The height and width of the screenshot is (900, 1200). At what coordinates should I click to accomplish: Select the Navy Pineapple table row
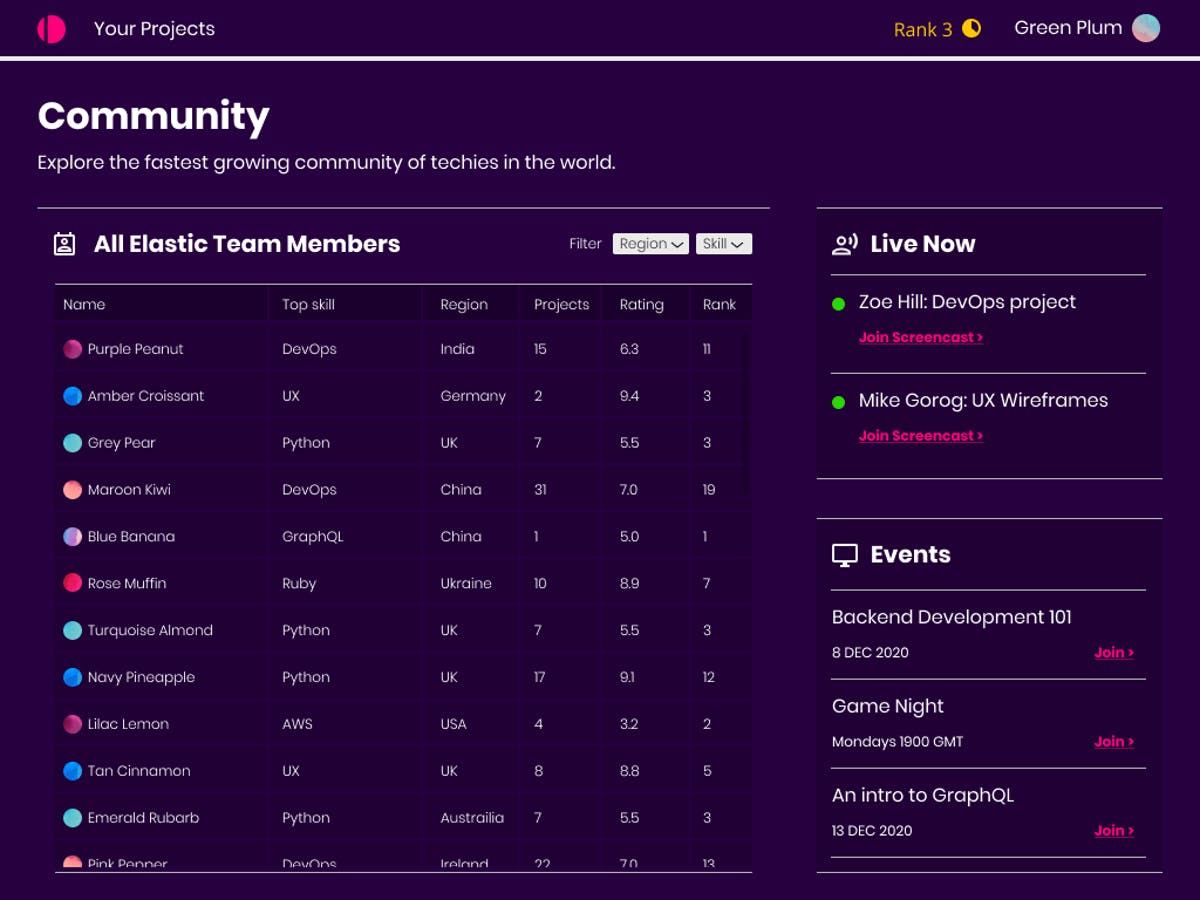click(x=403, y=677)
